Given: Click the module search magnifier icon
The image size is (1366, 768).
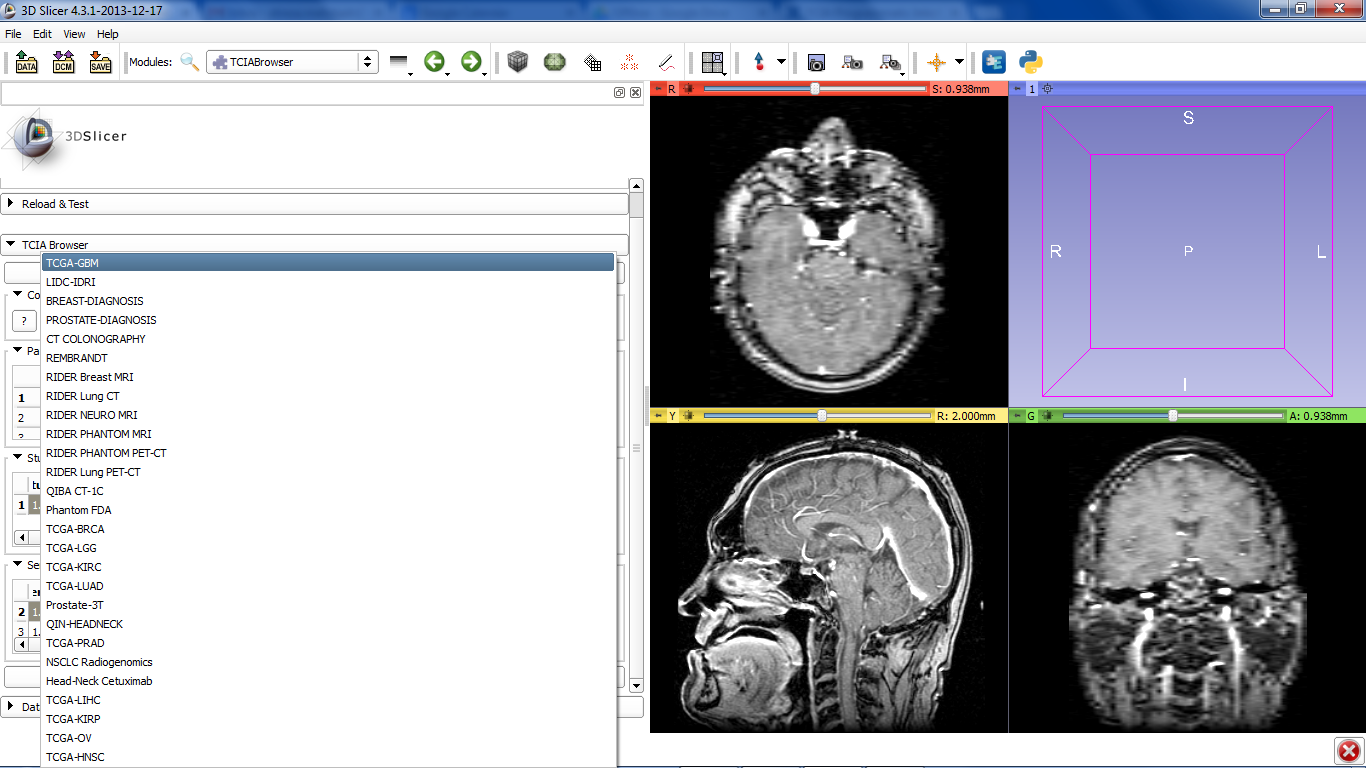Looking at the screenshot, I should click(x=189, y=62).
